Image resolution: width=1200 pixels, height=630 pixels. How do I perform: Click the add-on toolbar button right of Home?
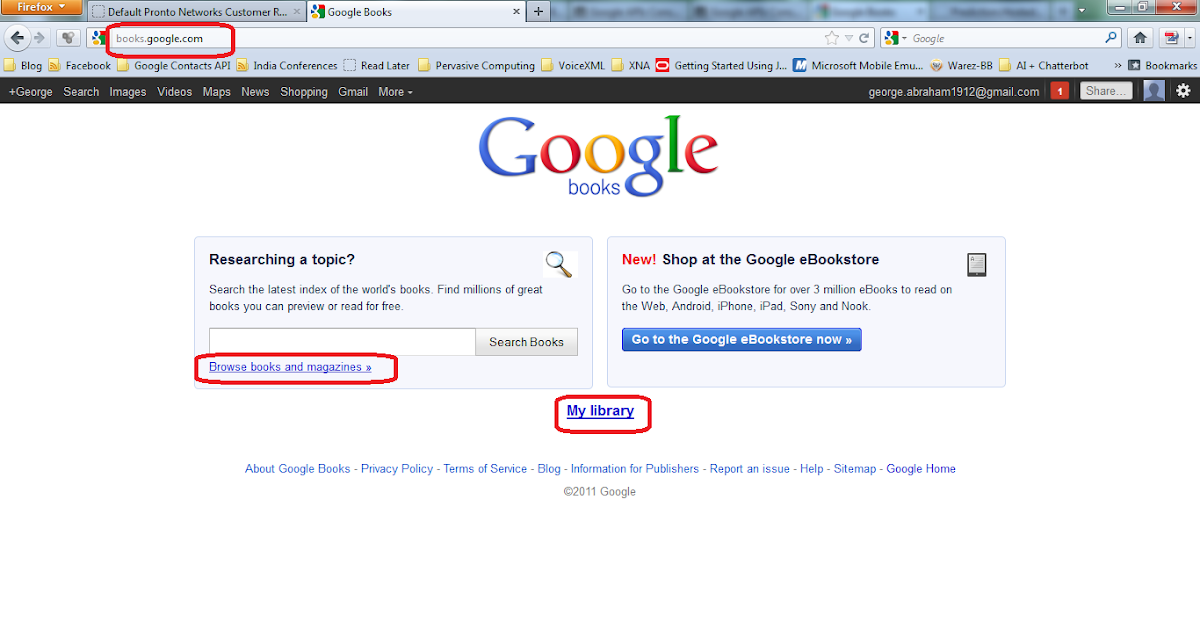point(1169,38)
